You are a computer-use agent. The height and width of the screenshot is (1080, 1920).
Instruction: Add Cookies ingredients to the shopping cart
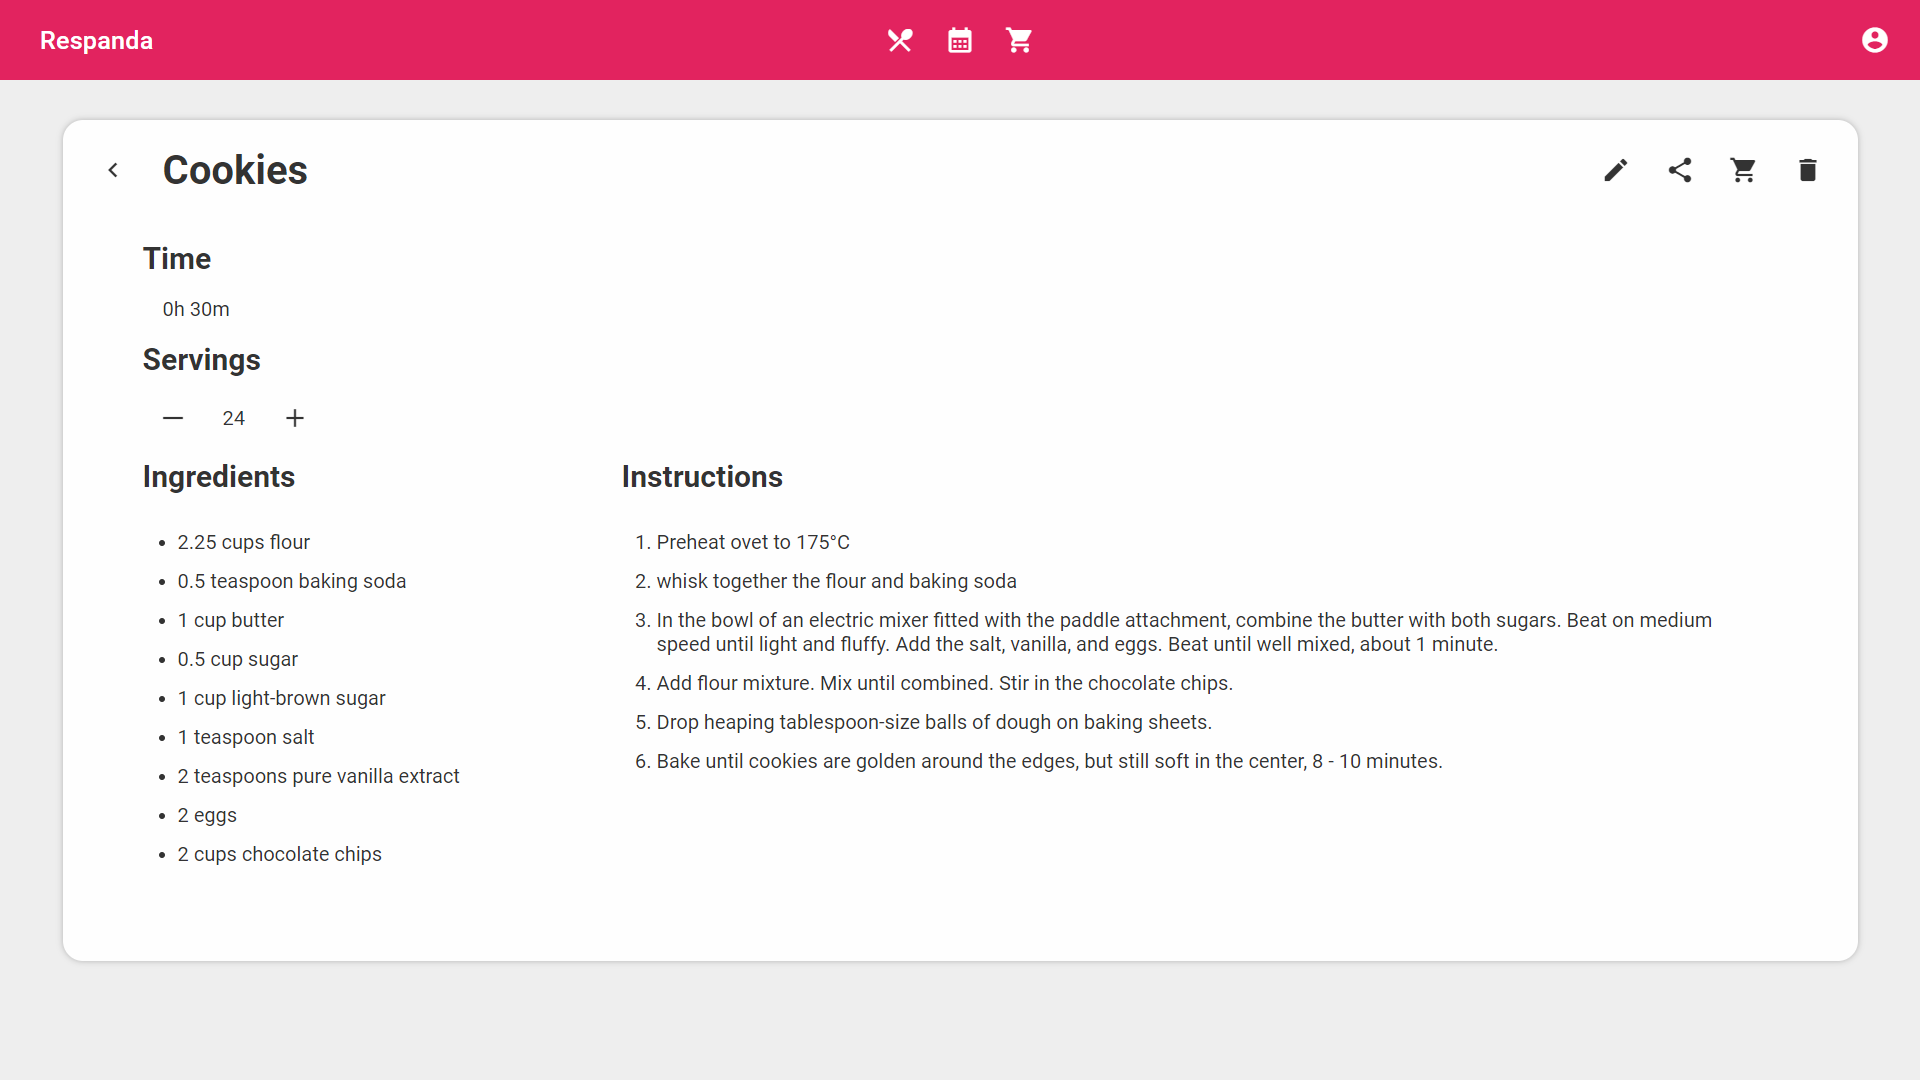[x=1743, y=170]
